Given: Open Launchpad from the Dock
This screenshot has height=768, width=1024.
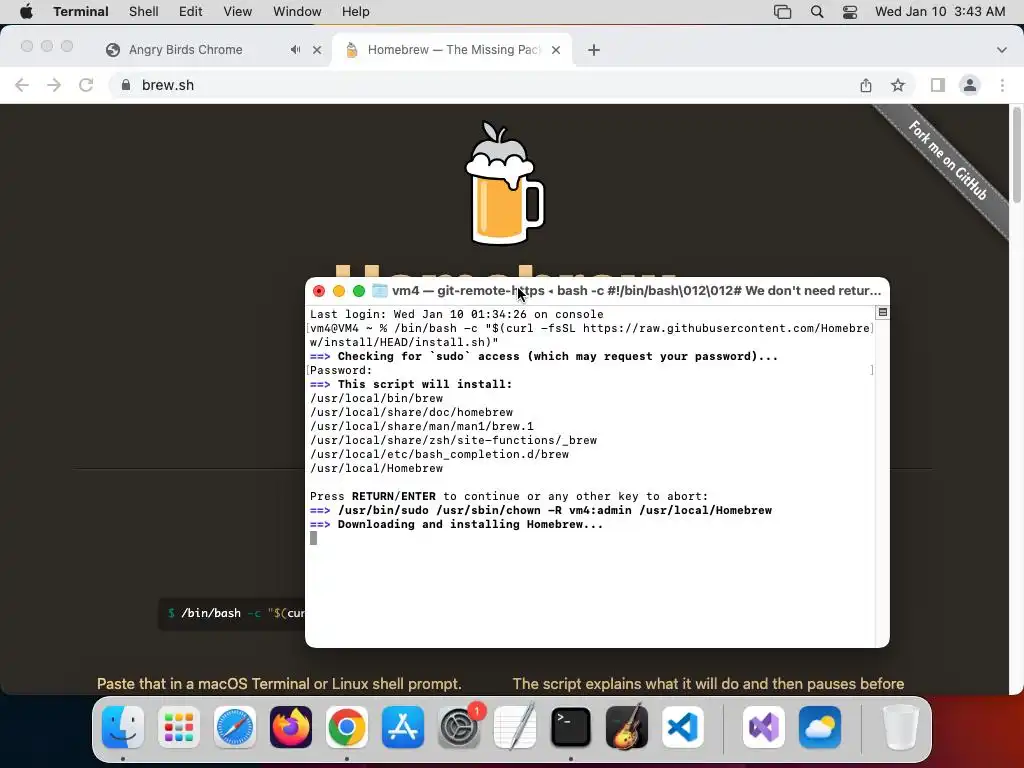Looking at the screenshot, I should (x=179, y=727).
